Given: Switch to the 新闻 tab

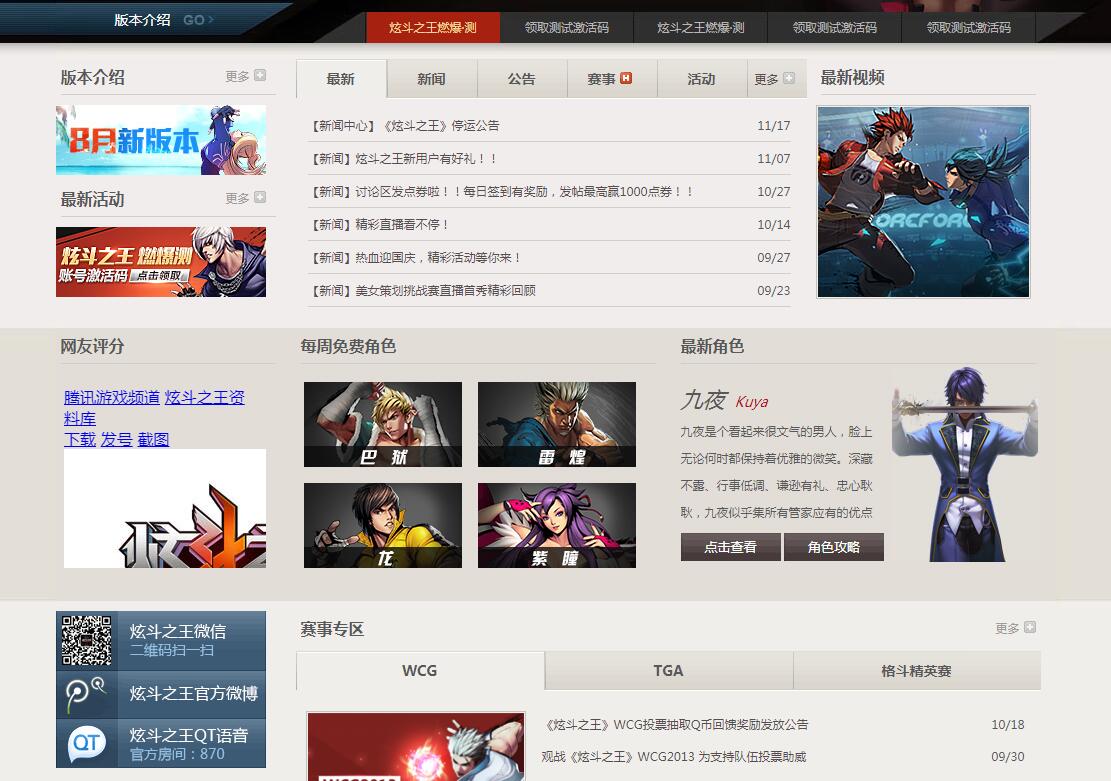Looking at the screenshot, I should [x=432, y=79].
